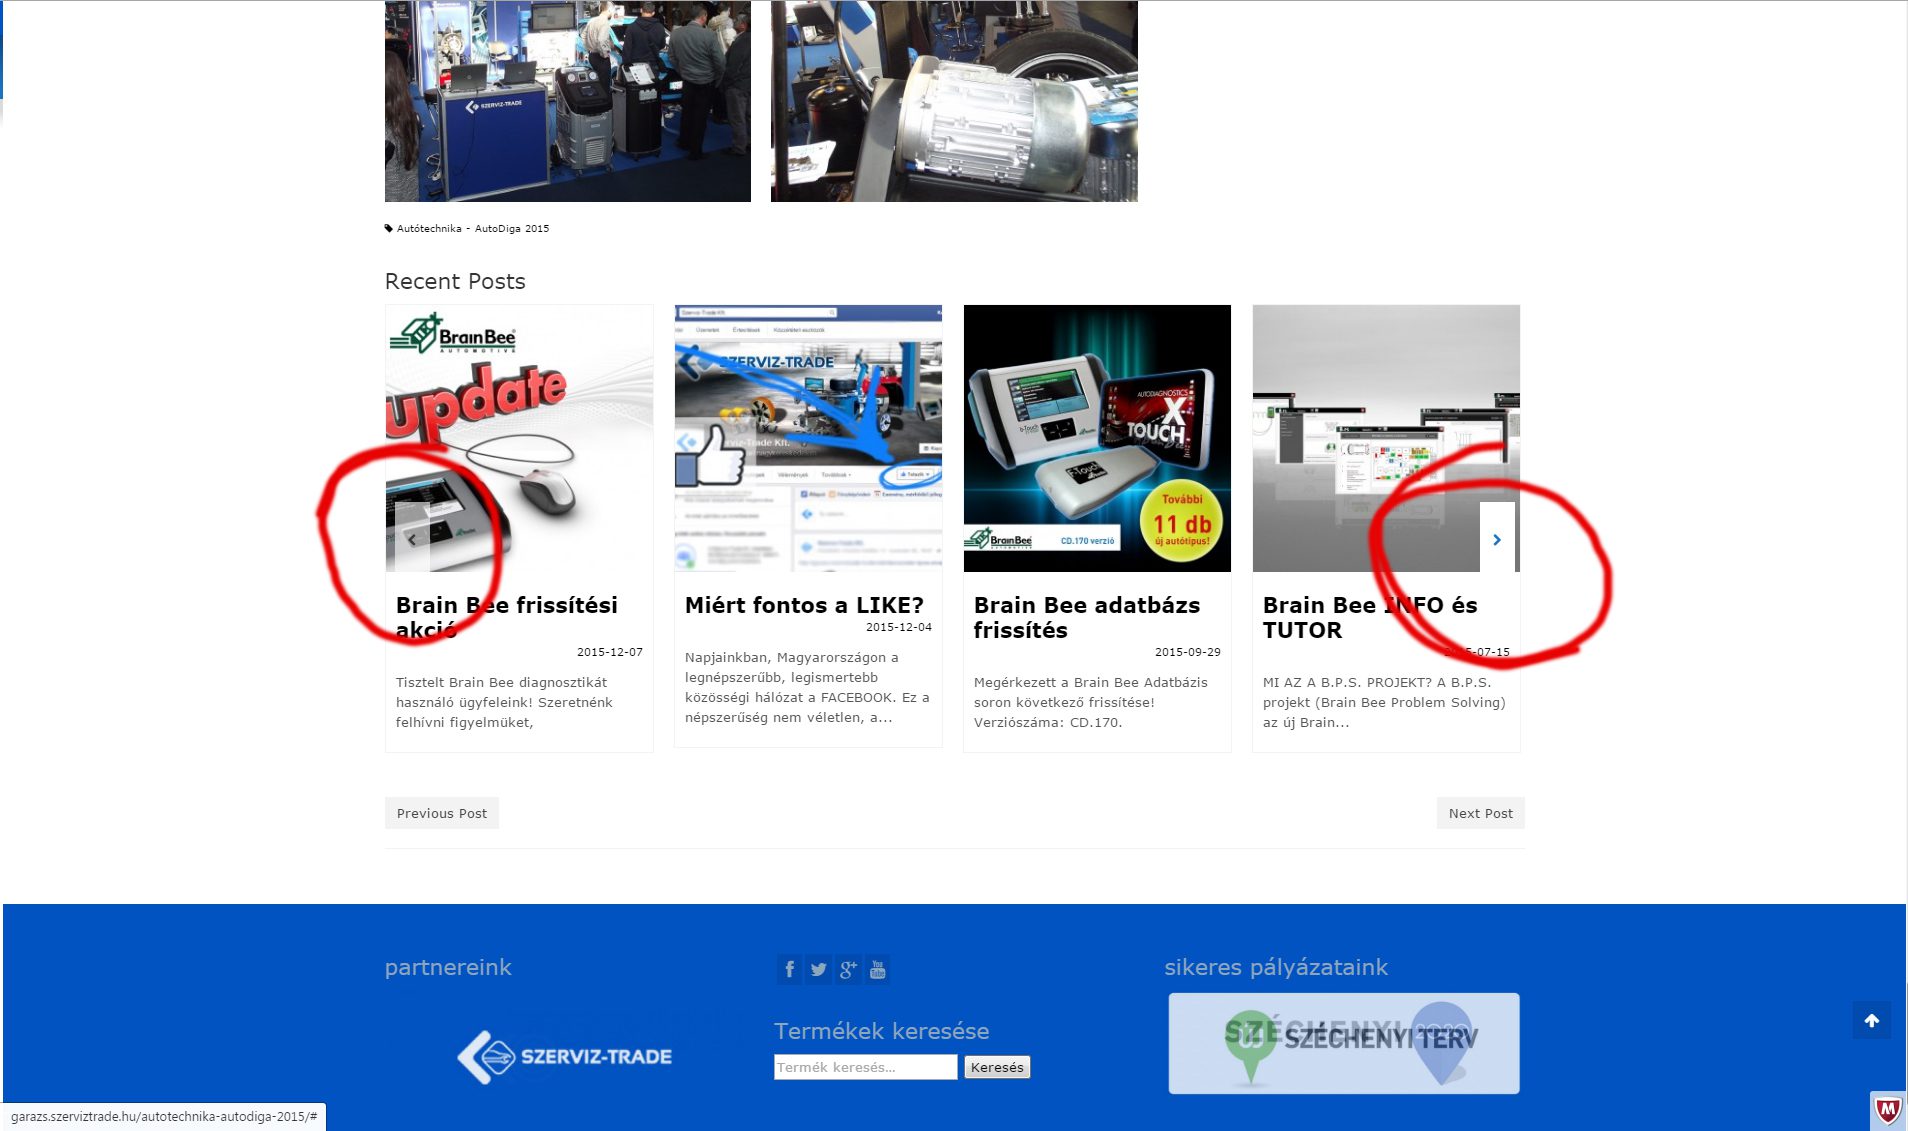The width and height of the screenshot is (1908, 1131).
Task: Show previous posts with carousel left arrow
Action: [412, 539]
